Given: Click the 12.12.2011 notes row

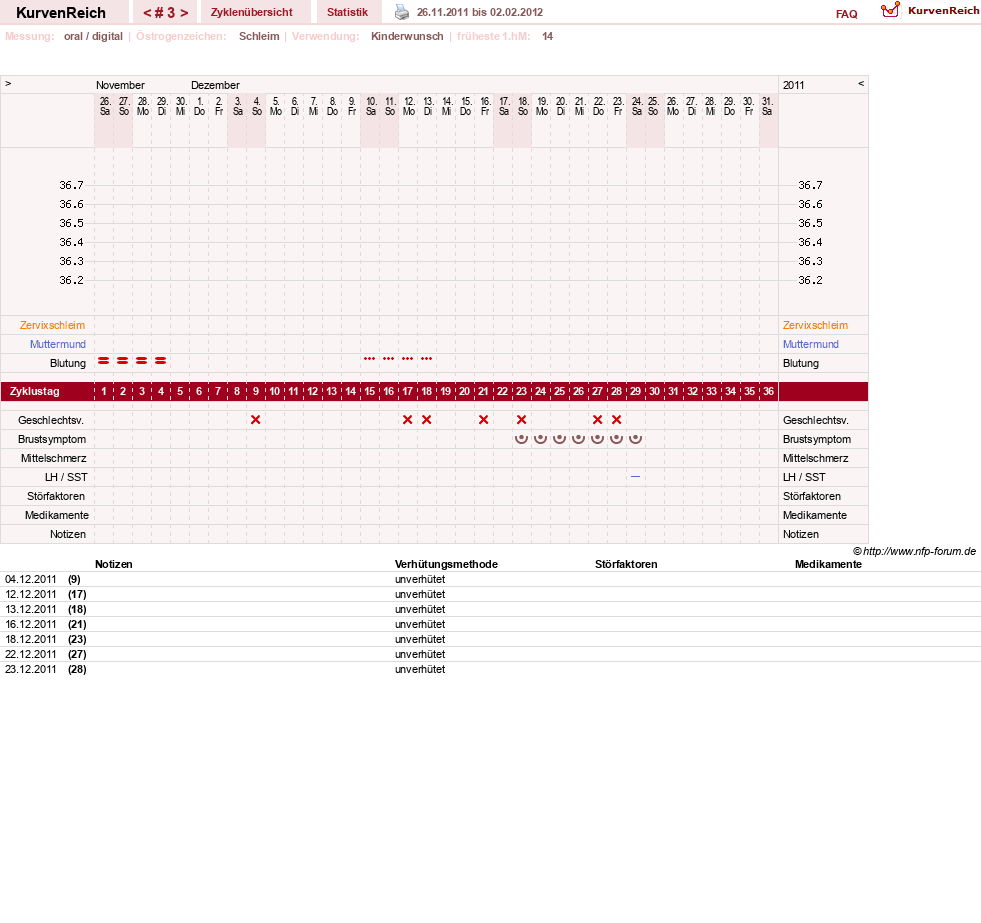Looking at the screenshot, I should (490, 594).
